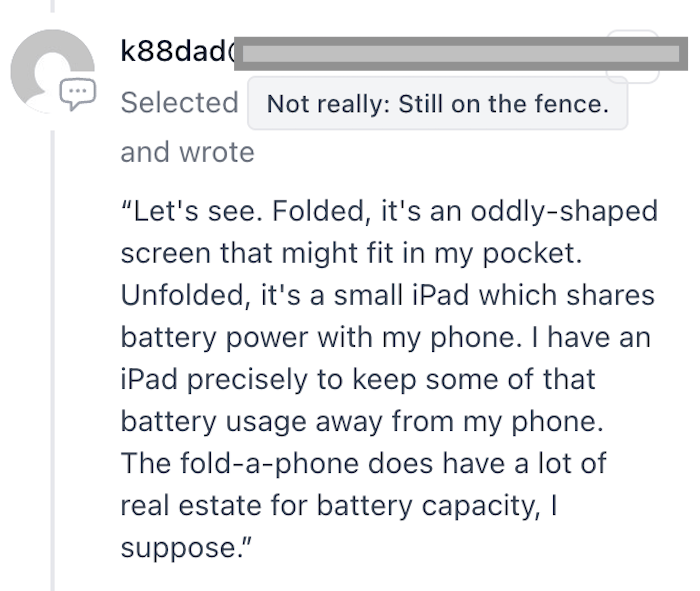The image size is (700, 591).
Task: Click the comment speech bubble icon
Action: click(x=78, y=93)
